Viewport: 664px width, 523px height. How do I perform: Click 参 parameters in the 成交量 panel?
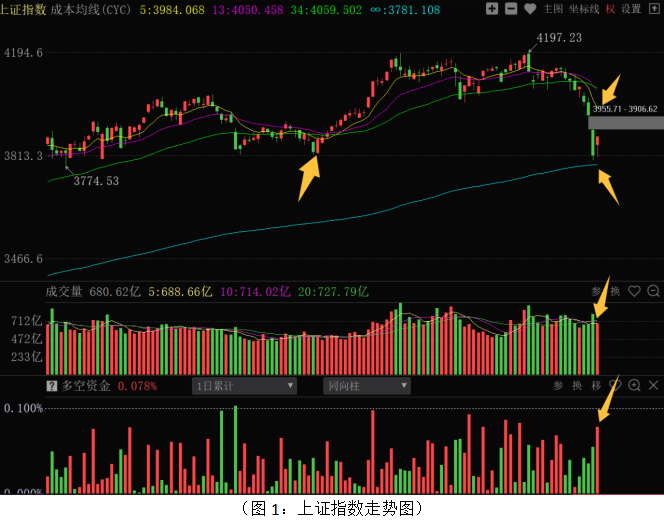(x=598, y=291)
